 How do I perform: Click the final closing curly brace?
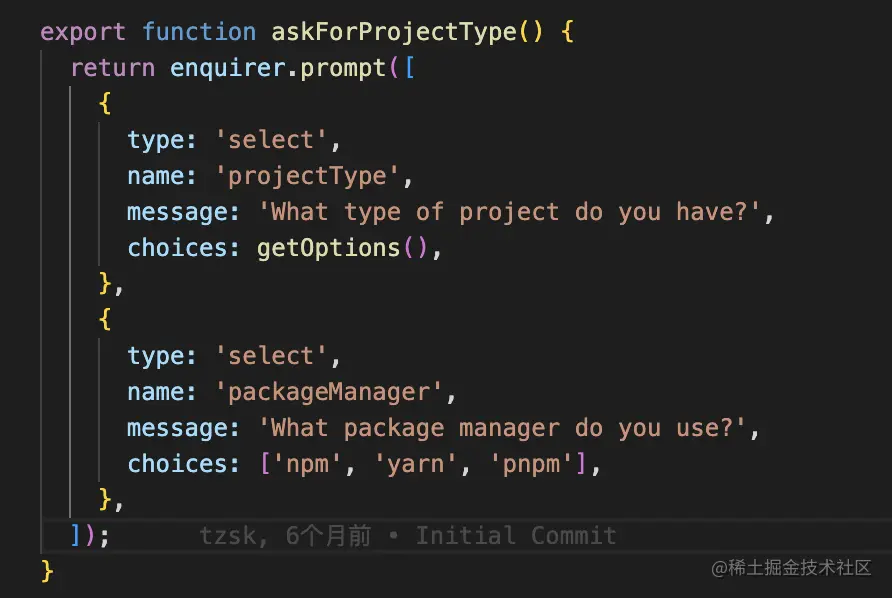pyautogui.click(x=47, y=571)
